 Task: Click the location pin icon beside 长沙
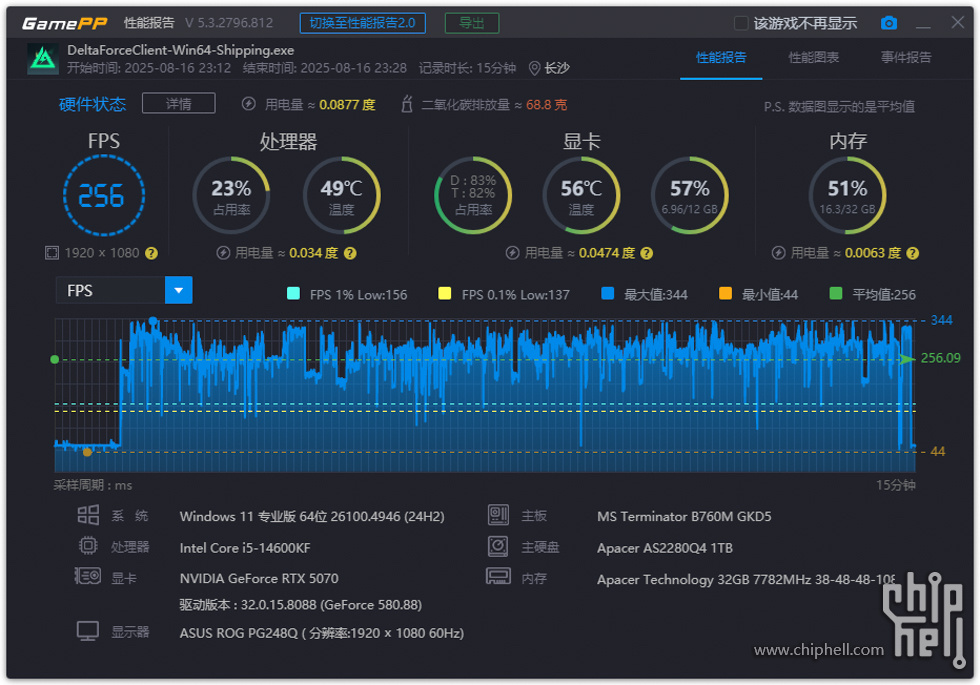click(x=534, y=68)
